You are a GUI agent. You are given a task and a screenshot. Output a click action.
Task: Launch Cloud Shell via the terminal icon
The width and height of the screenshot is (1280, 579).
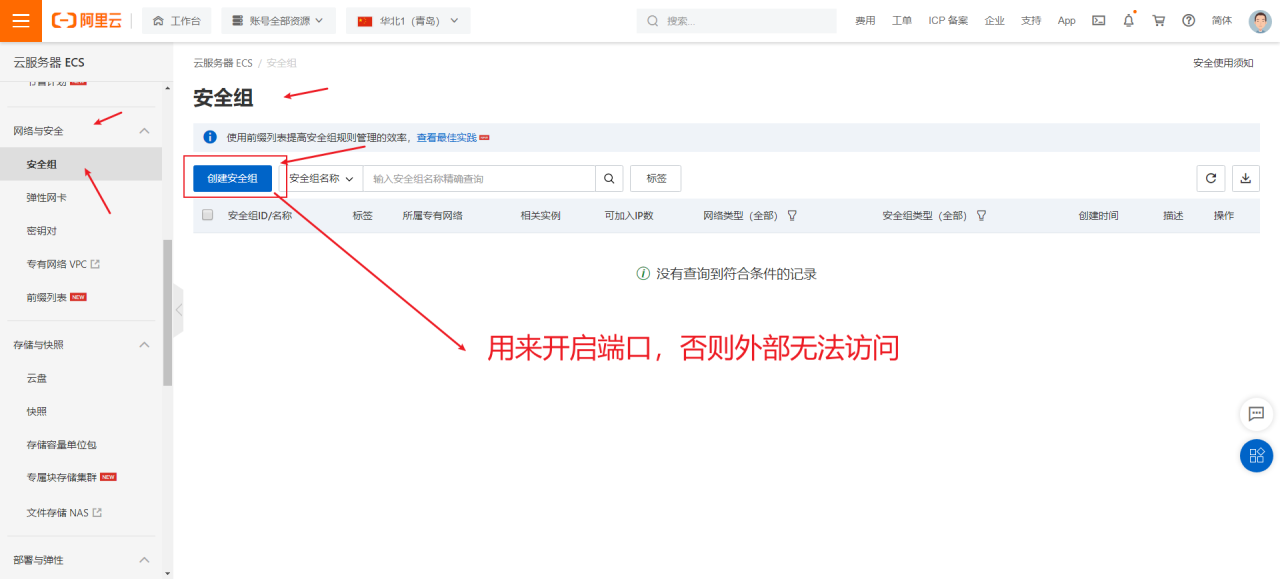click(1098, 20)
